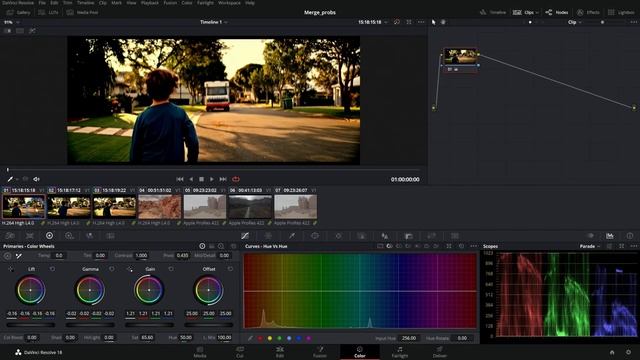This screenshot has width=640, height=360.
Task: Open the HDR palette icon
Action: [69, 236]
